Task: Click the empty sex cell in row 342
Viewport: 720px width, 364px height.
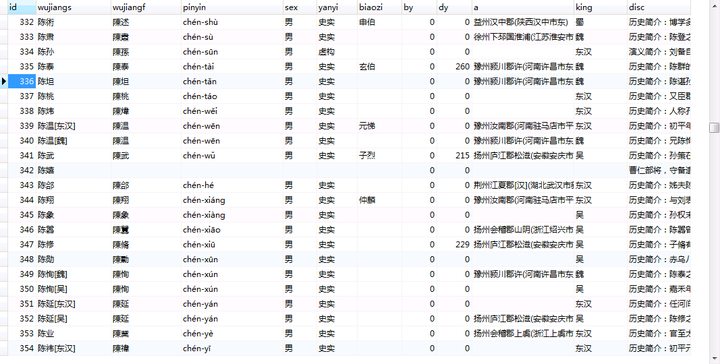Action: (299, 170)
